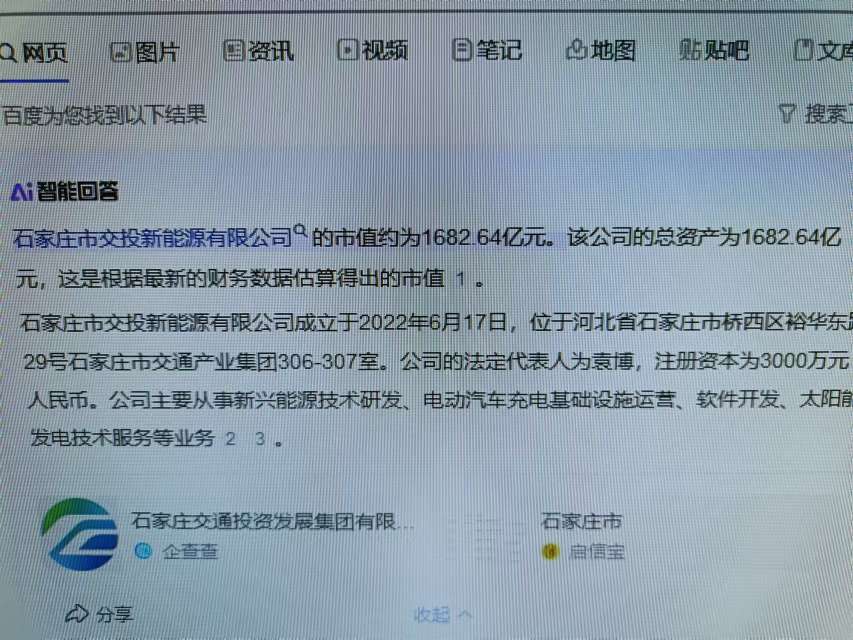Viewport: 853px width, 640px height.
Task: Open citation reference number 2
Action: point(231,439)
